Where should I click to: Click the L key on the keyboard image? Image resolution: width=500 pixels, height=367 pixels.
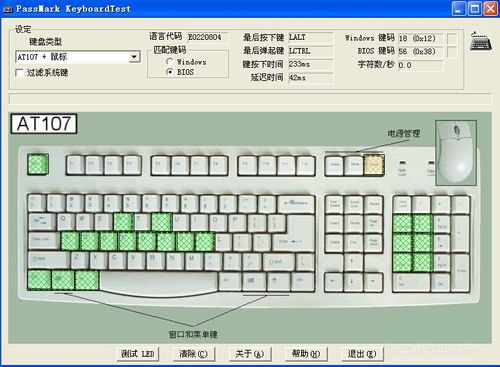(223, 241)
